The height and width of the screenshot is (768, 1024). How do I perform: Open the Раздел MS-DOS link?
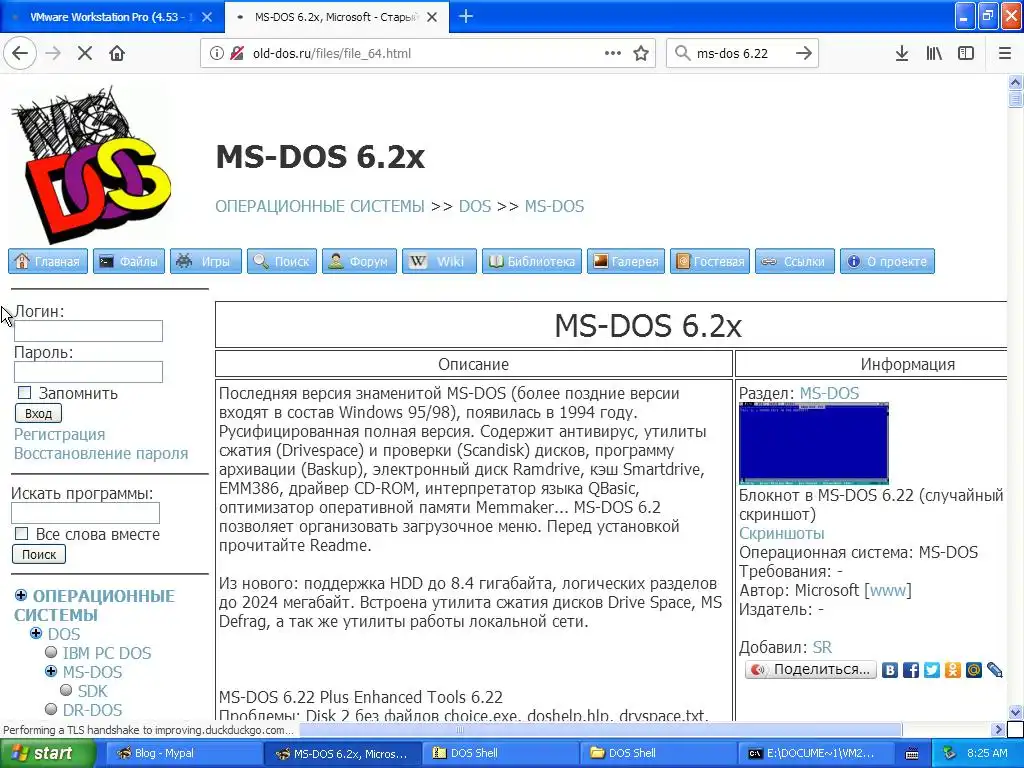(829, 393)
